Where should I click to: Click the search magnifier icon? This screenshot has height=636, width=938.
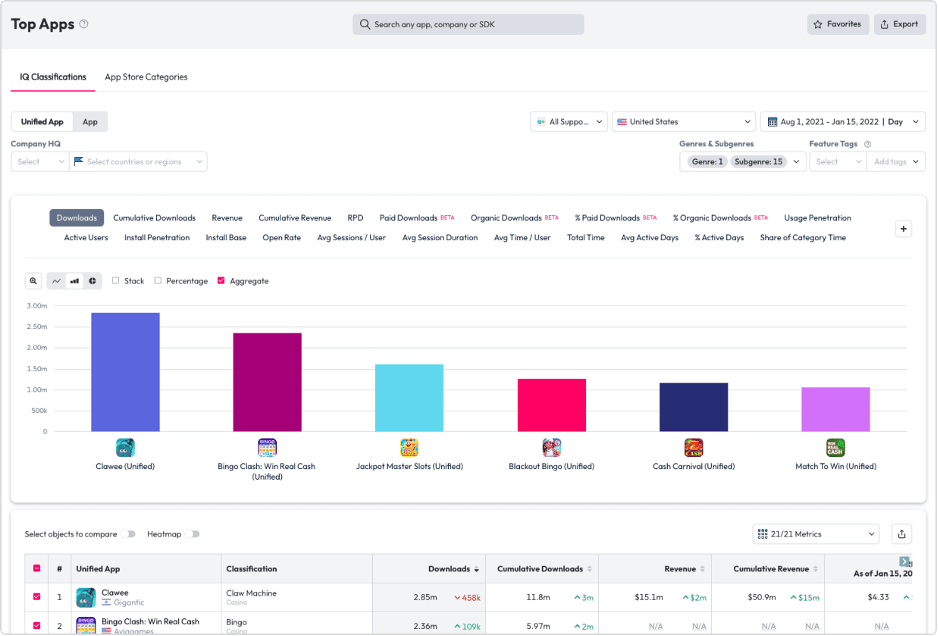pos(364,25)
